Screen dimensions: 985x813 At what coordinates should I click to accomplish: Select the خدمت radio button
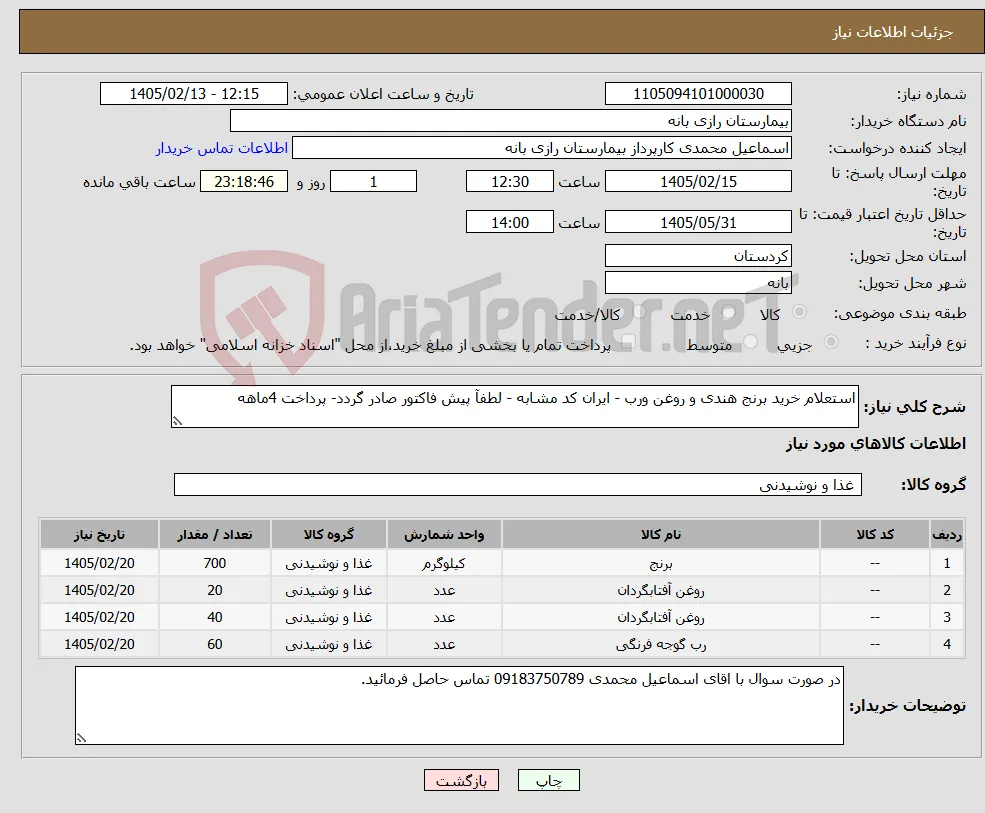[x=729, y=312]
